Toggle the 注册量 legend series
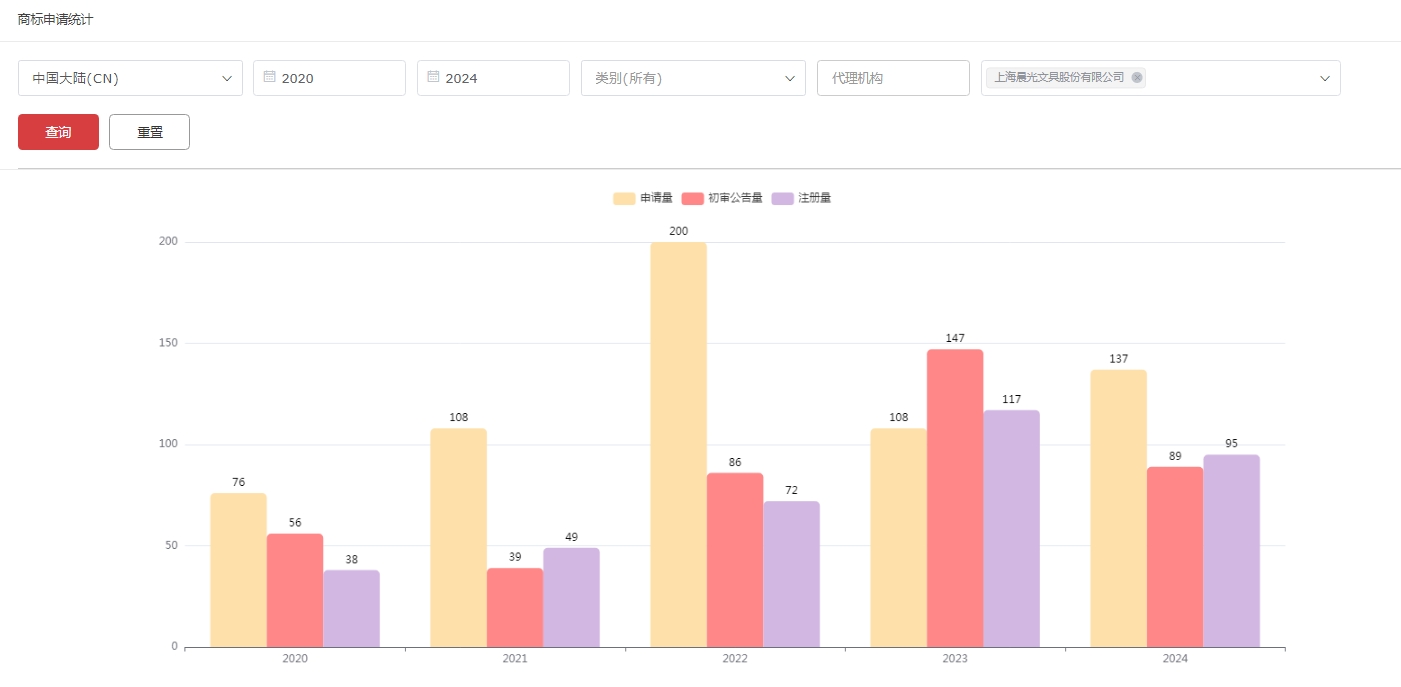This screenshot has width=1401, height=687. [802, 198]
